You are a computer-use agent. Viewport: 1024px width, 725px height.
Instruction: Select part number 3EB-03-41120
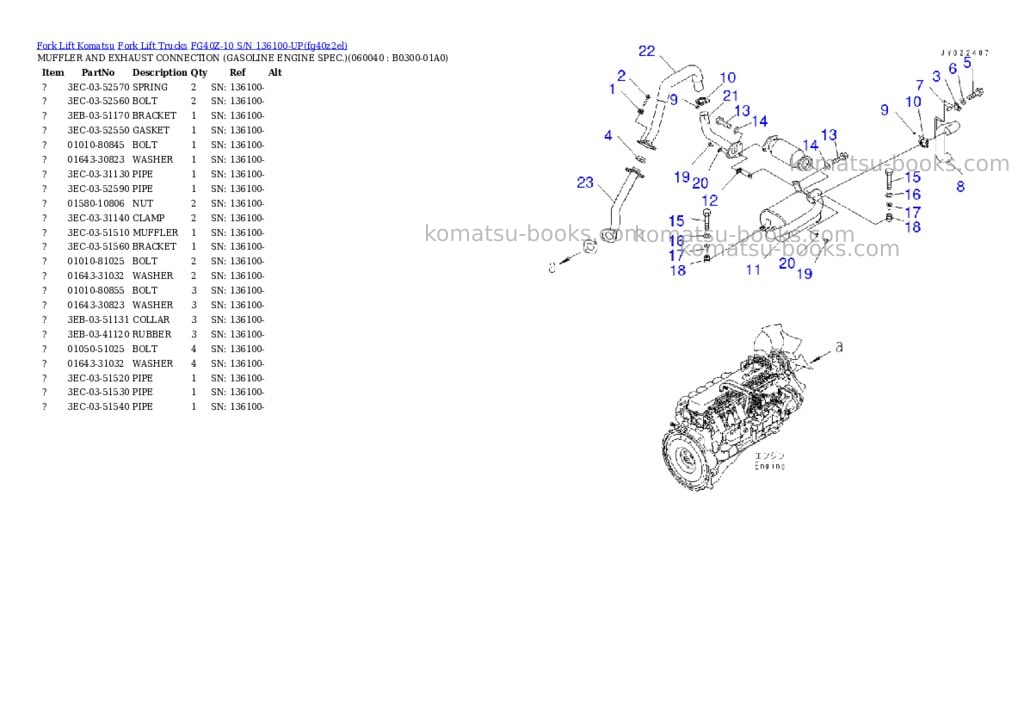coord(98,334)
